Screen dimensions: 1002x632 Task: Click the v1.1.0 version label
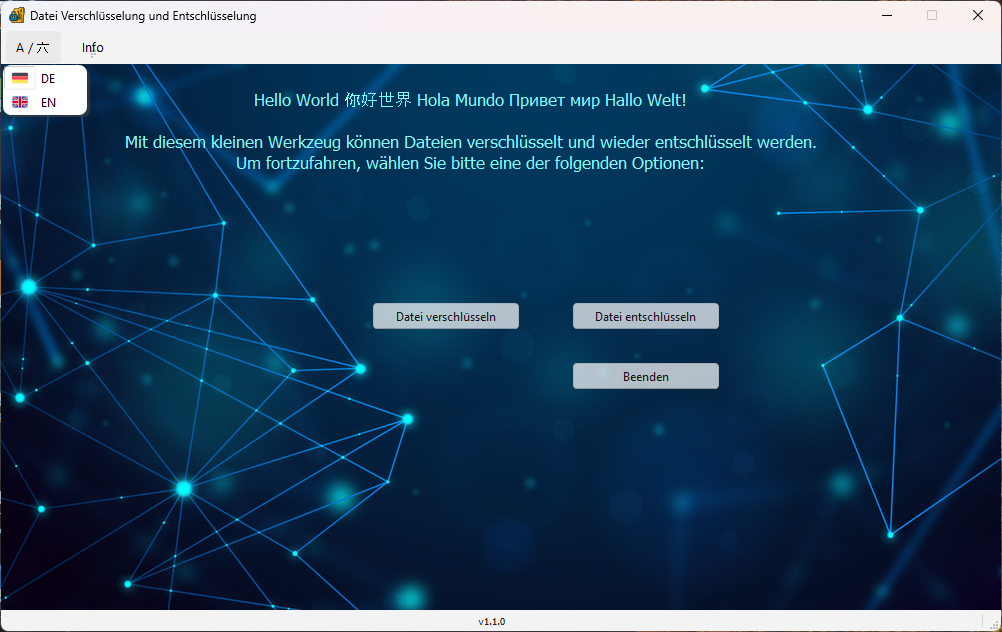pos(491,621)
